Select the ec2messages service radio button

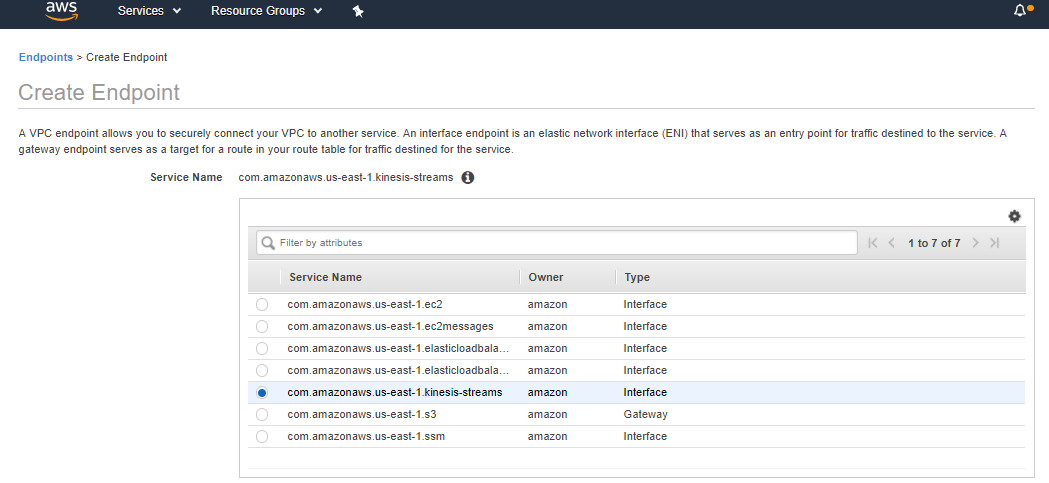point(262,326)
